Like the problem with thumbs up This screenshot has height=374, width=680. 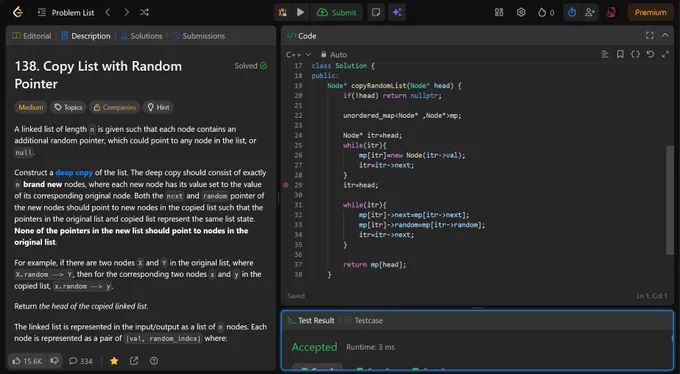click(x=27, y=361)
